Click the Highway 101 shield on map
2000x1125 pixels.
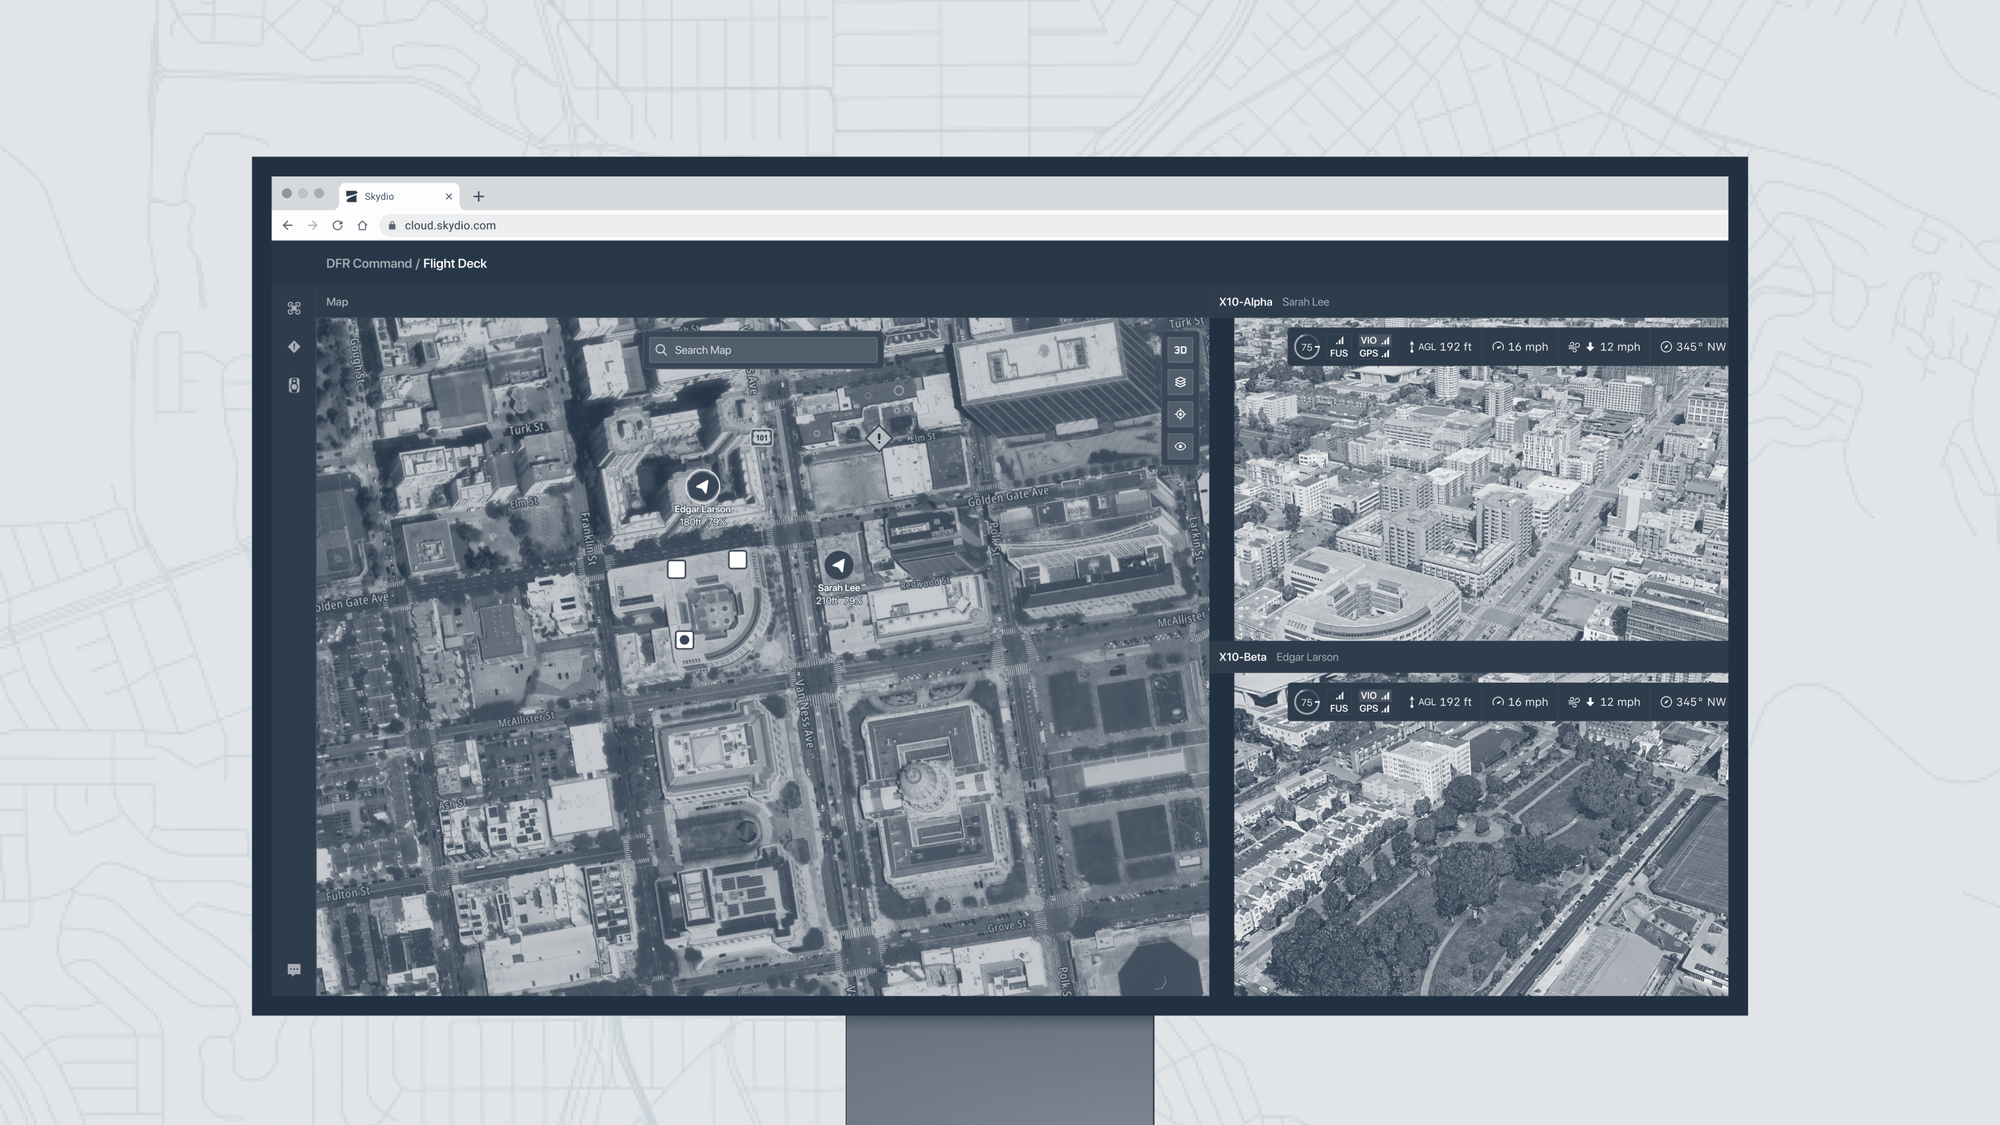[x=762, y=437]
